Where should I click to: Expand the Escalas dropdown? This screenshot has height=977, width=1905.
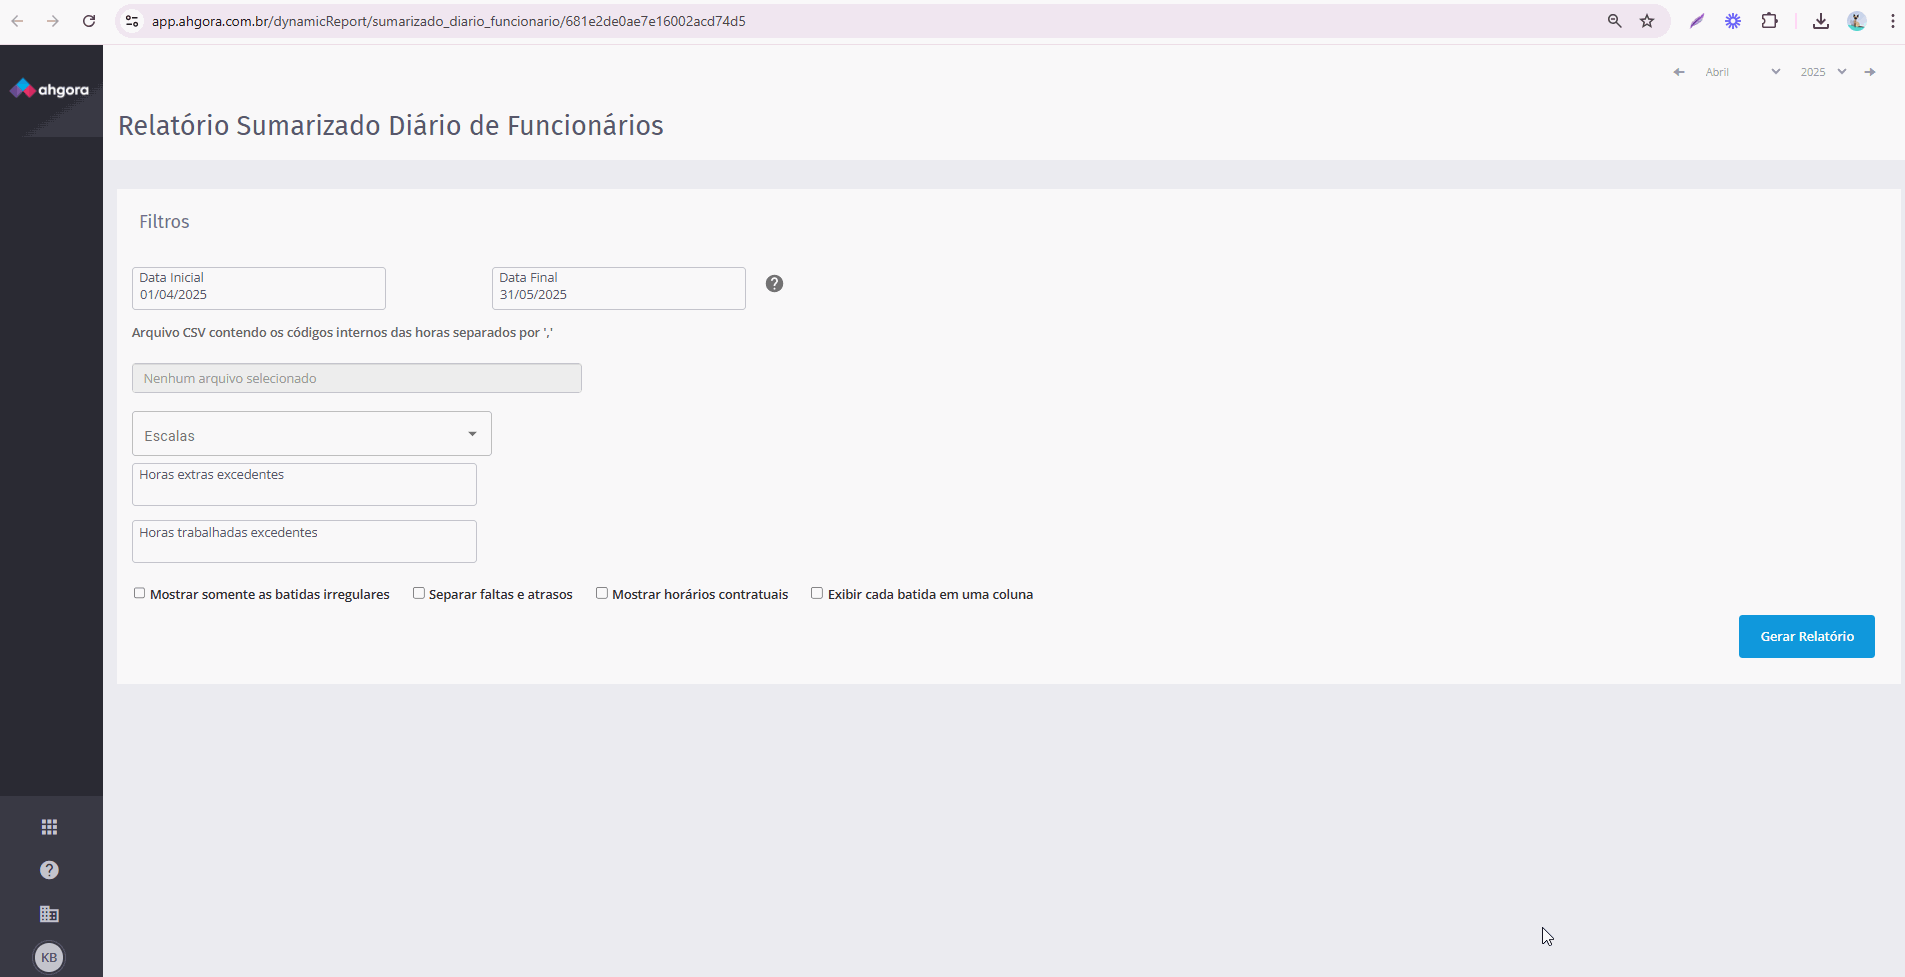[x=312, y=434]
